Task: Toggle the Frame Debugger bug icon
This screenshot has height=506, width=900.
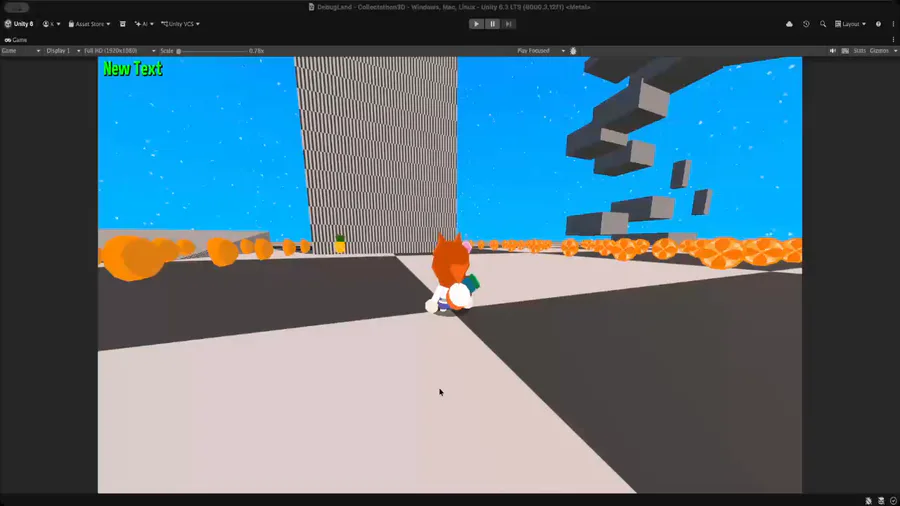Action: coord(573,51)
